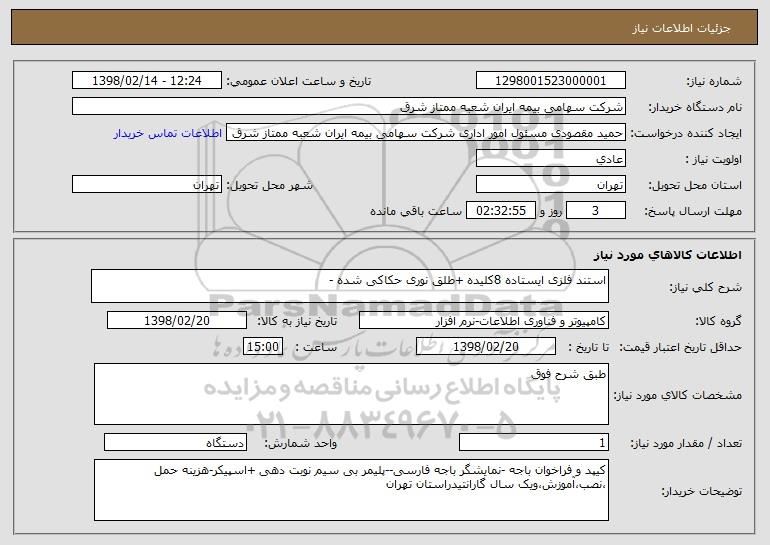Select counting unit field (دستگاه)
Viewport: 770px width, 545px height.
pos(175,442)
